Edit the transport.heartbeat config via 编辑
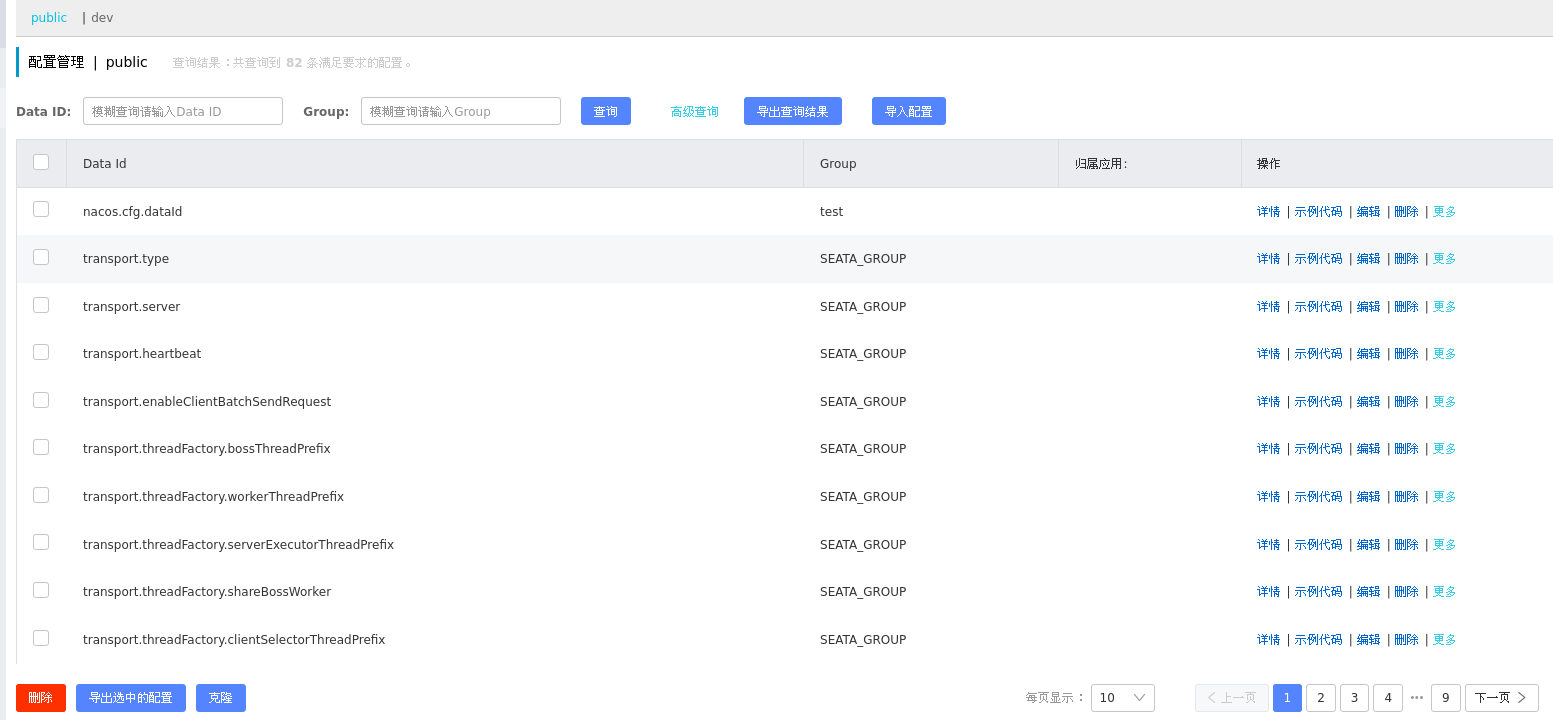 point(1367,353)
